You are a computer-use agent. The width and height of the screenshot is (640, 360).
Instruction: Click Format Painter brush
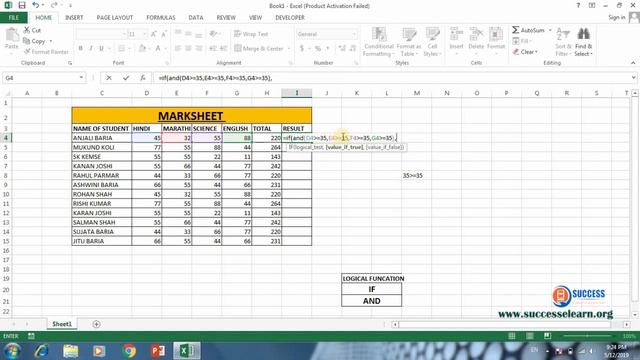pyautogui.click(x=27, y=52)
